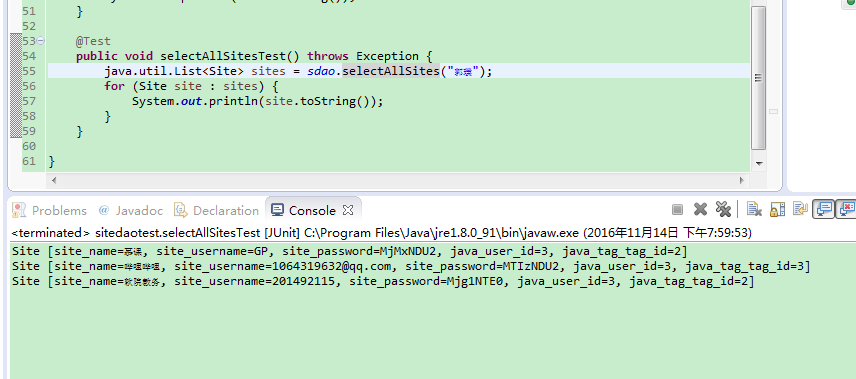Click the method name selectAllSitesTest
Screen dimensions: 856x379
(223, 56)
